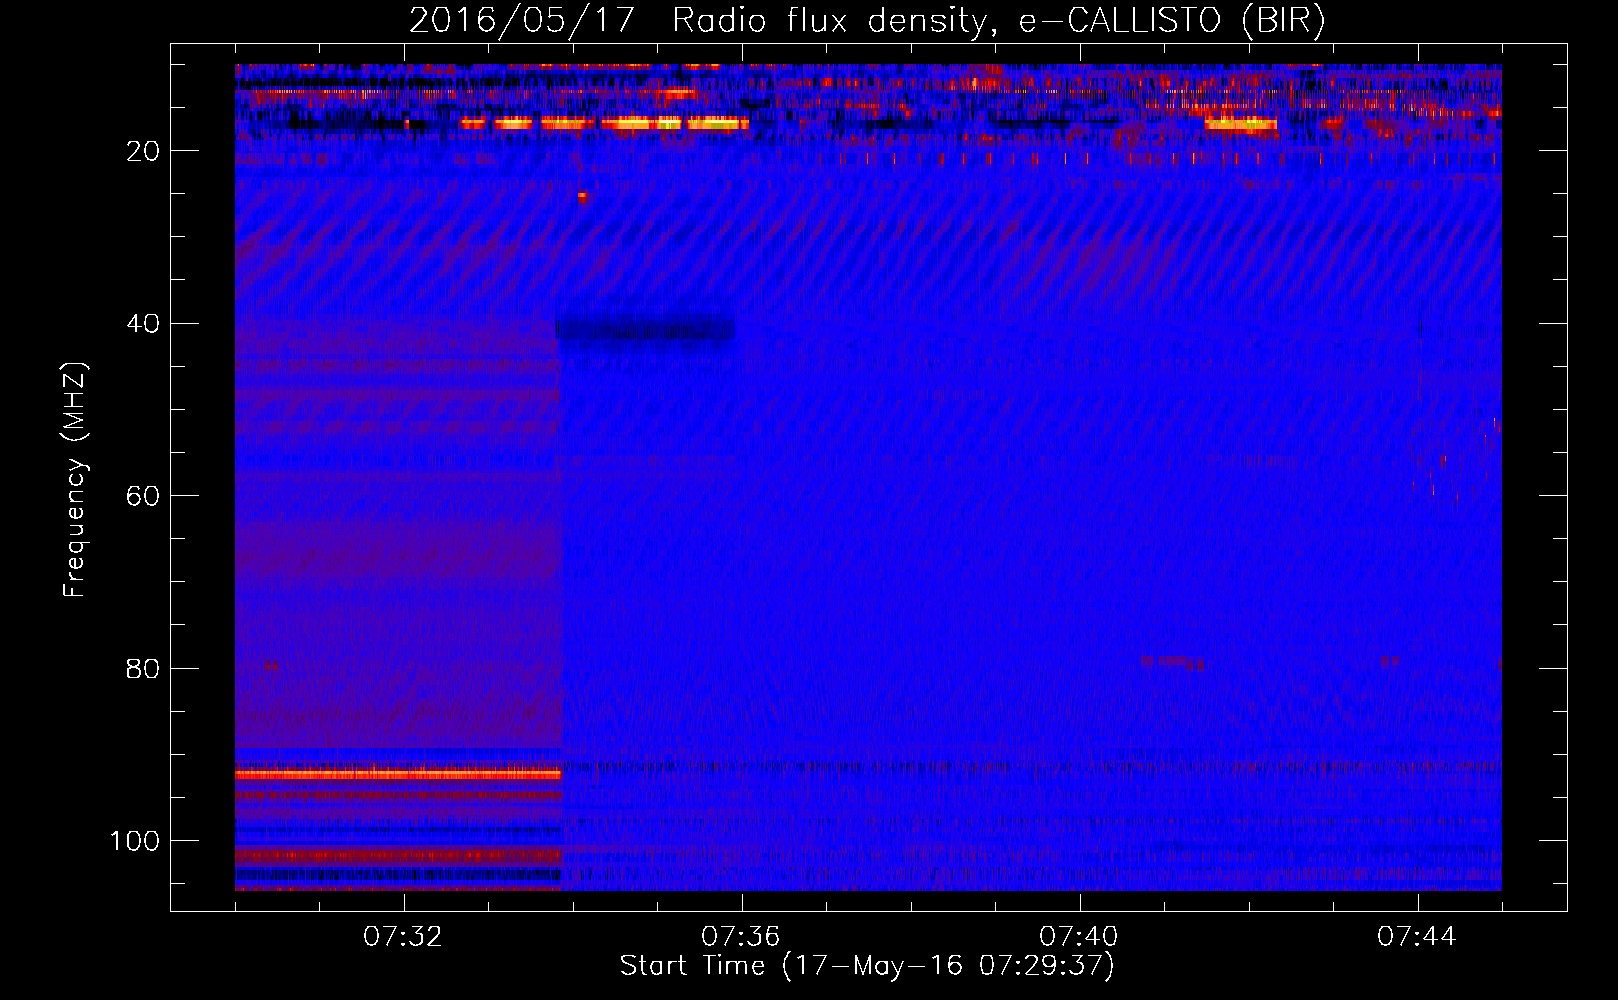Click the time tick label '07:36'

pos(741,937)
